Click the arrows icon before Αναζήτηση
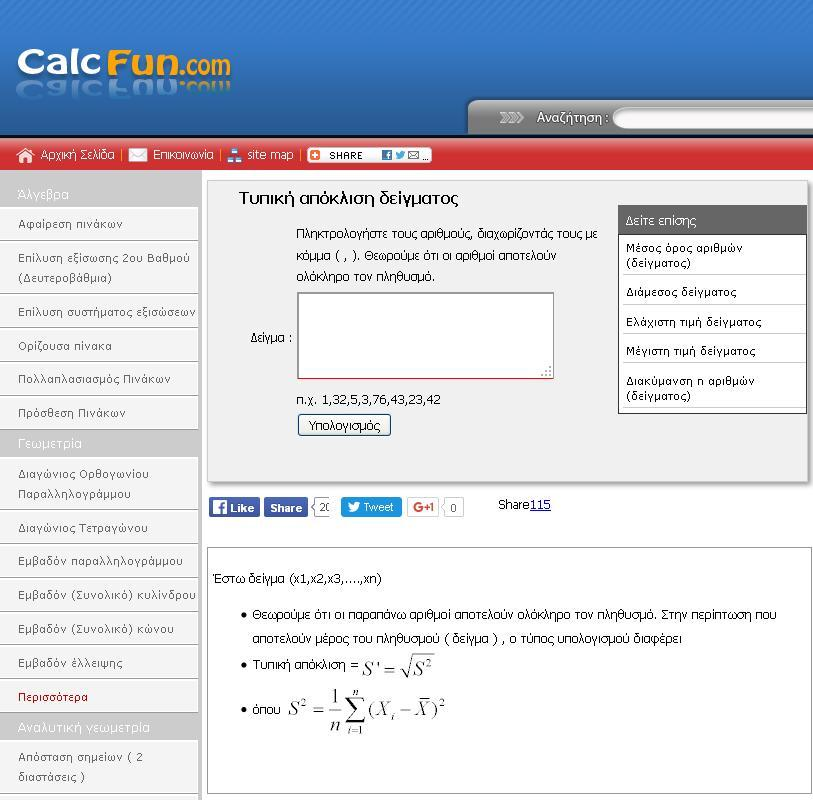 [511, 118]
